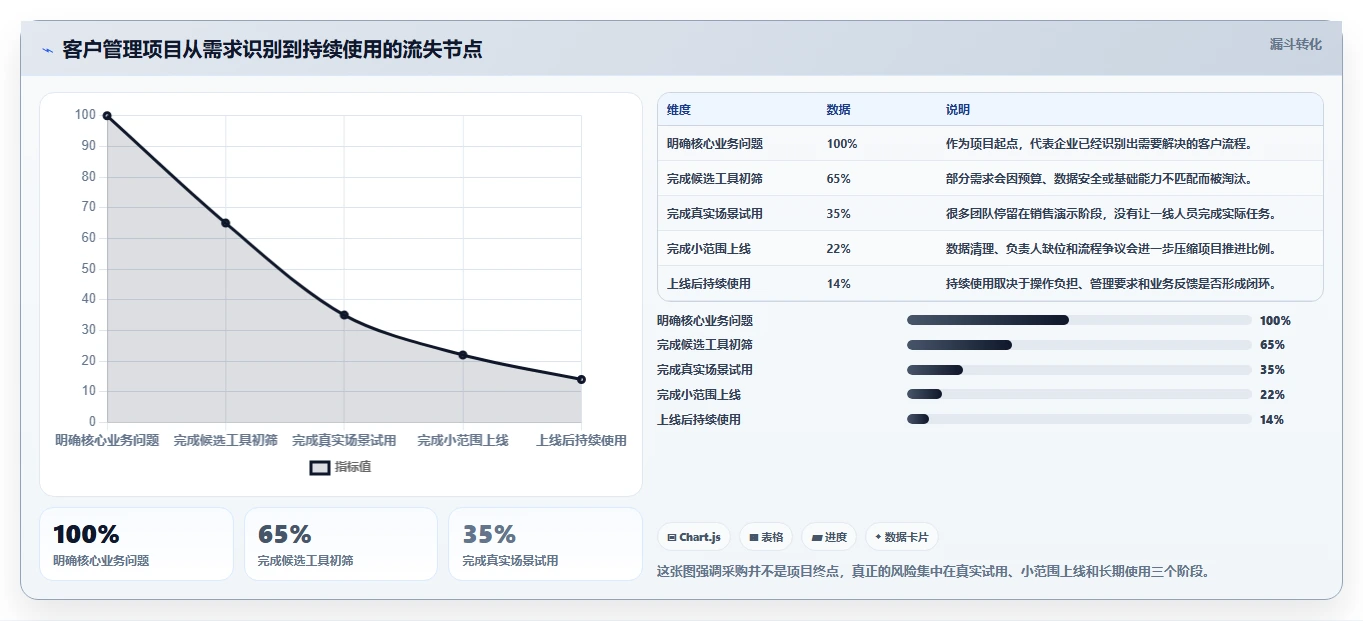1363x621 pixels.
Task: Click the chart data point at value 35
Action: point(344,315)
